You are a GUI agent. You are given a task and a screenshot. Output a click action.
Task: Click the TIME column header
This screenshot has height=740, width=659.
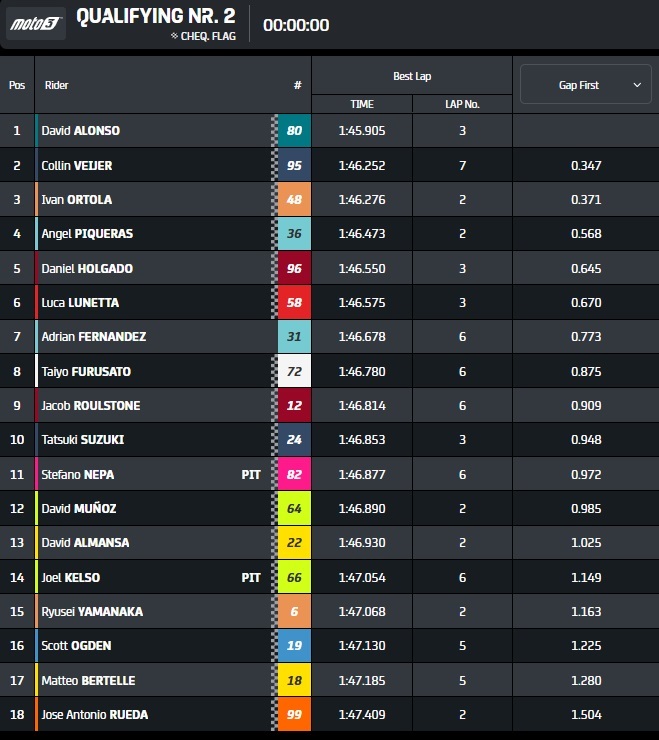(361, 104)
